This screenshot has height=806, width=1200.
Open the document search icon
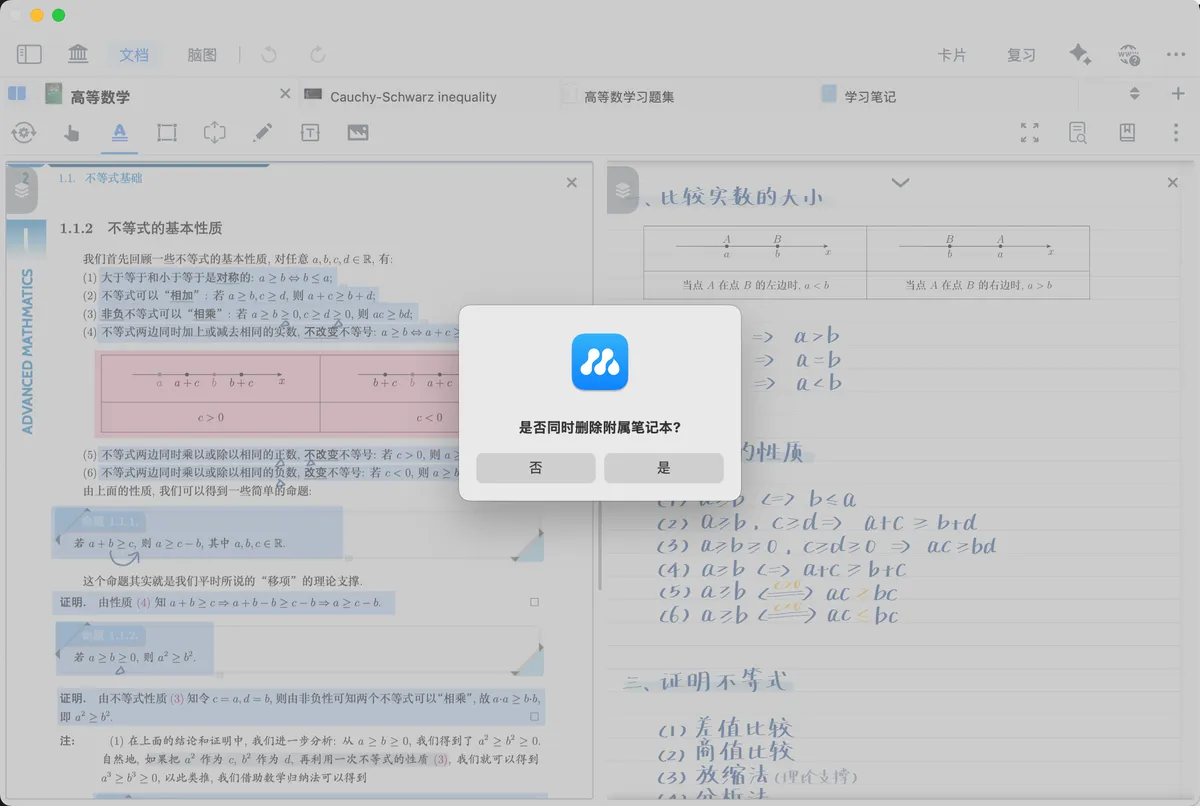click(1078, 132)
